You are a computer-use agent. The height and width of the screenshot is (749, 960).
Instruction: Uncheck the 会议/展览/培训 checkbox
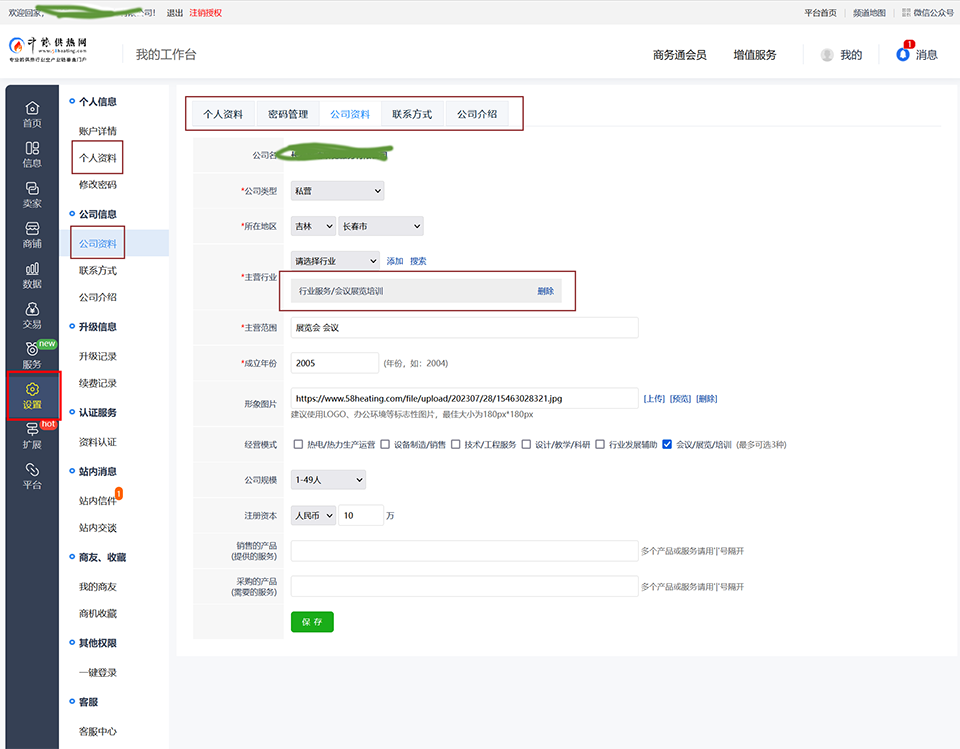[667, 444]
